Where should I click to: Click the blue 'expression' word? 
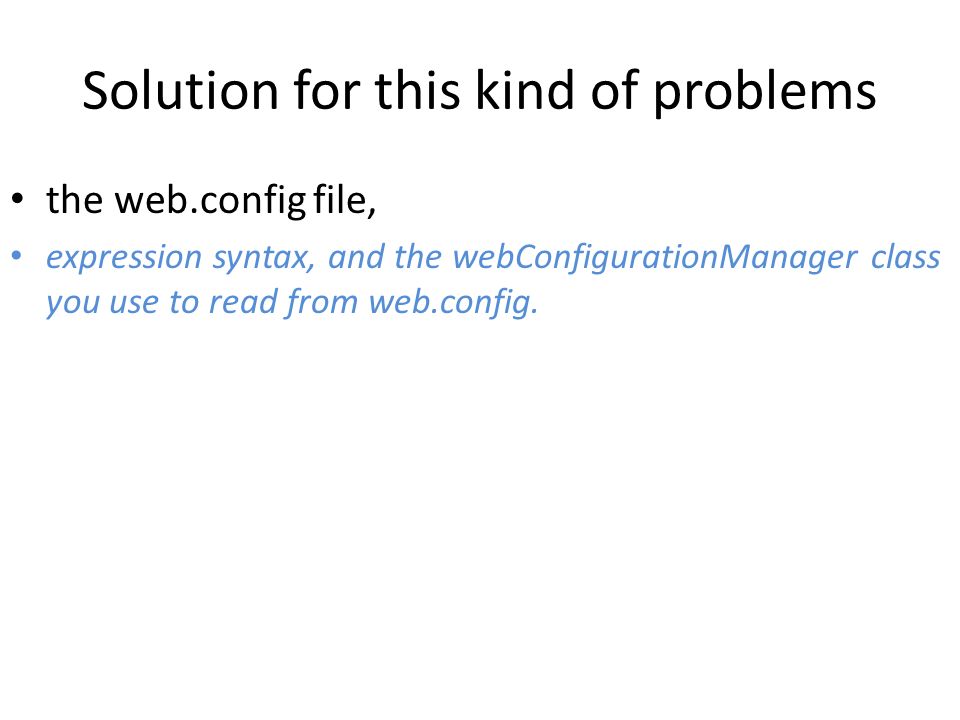tap(124, 258)
